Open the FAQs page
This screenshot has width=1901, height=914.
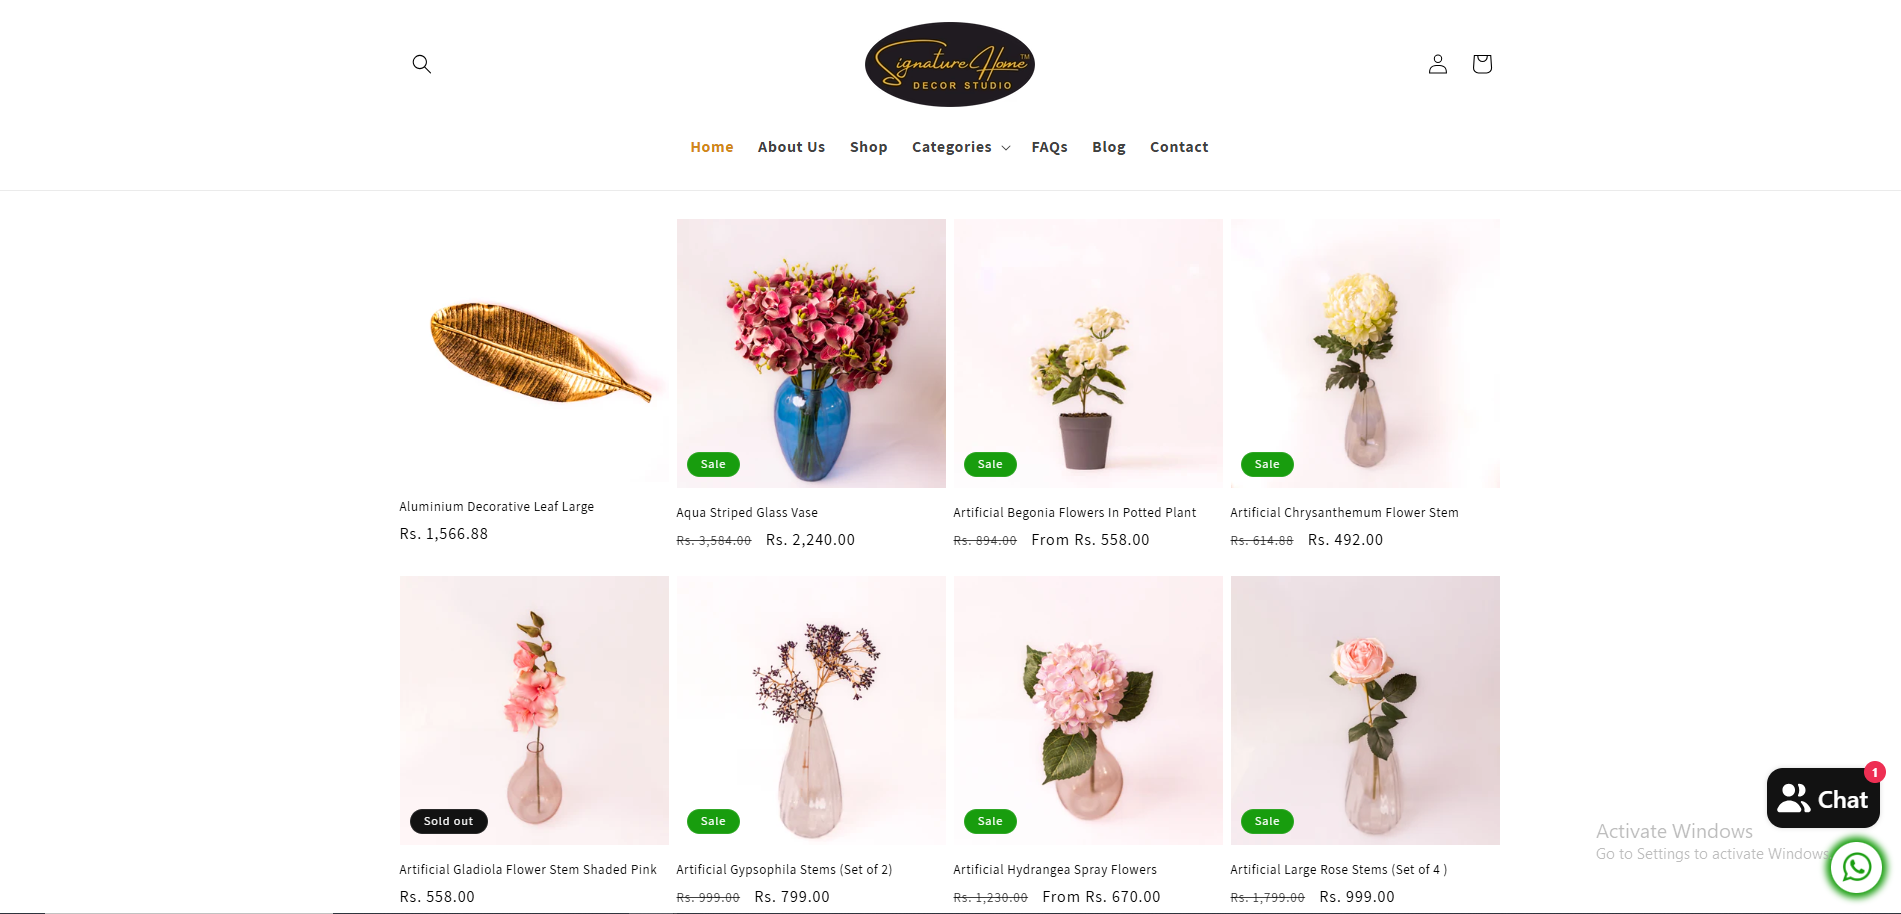(x=1049, y=147)
